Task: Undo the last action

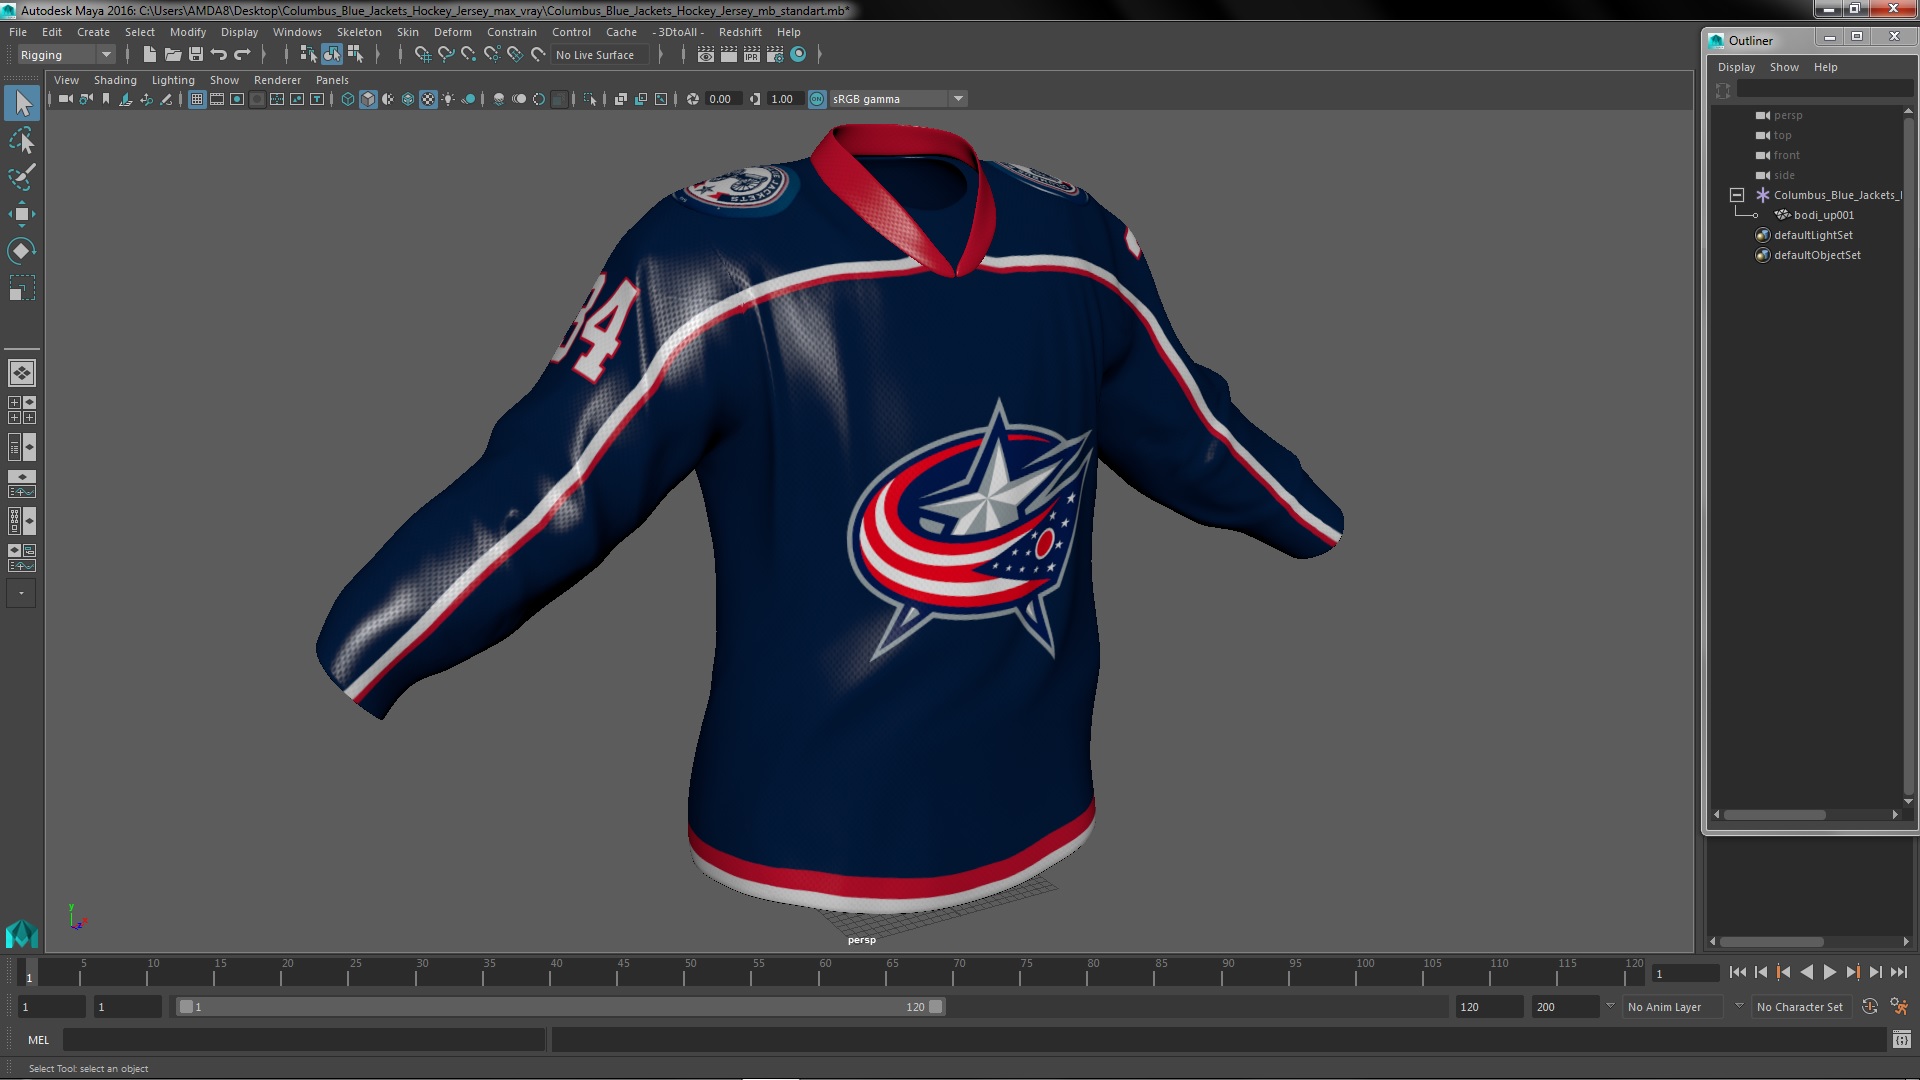Action: click(219, 55)
